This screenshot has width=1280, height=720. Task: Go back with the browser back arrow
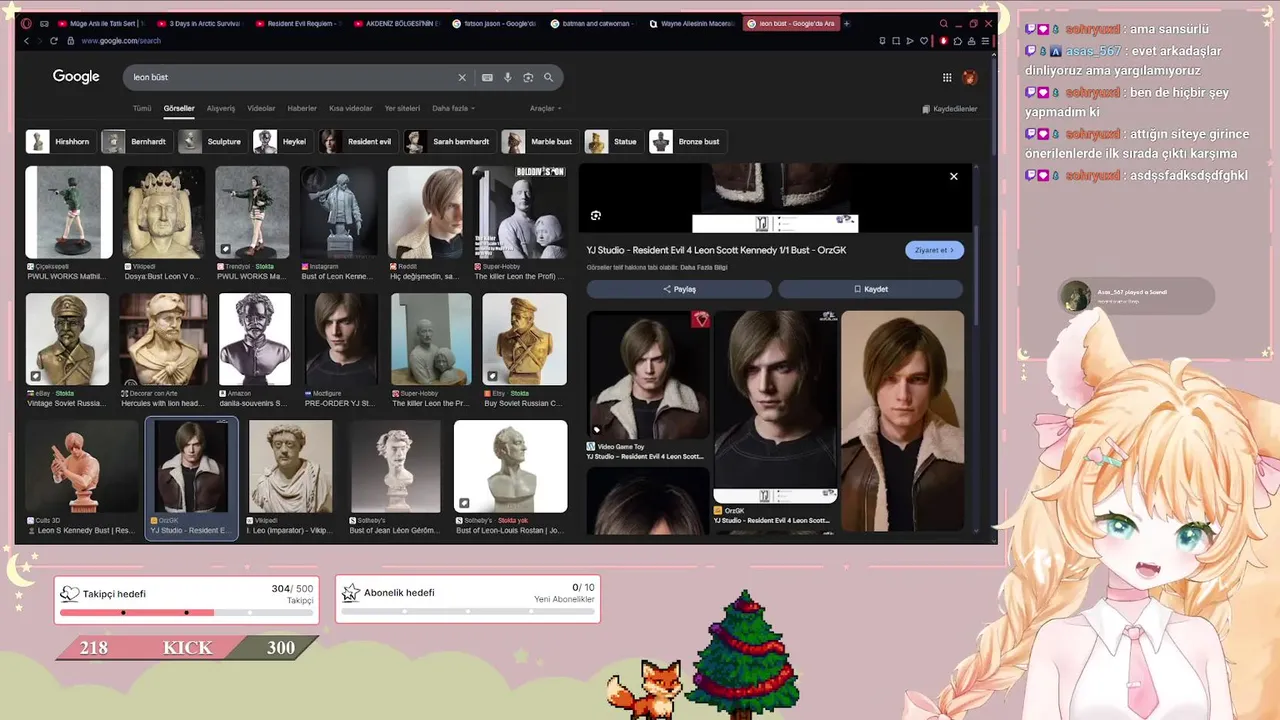click(x=26, y=41)
